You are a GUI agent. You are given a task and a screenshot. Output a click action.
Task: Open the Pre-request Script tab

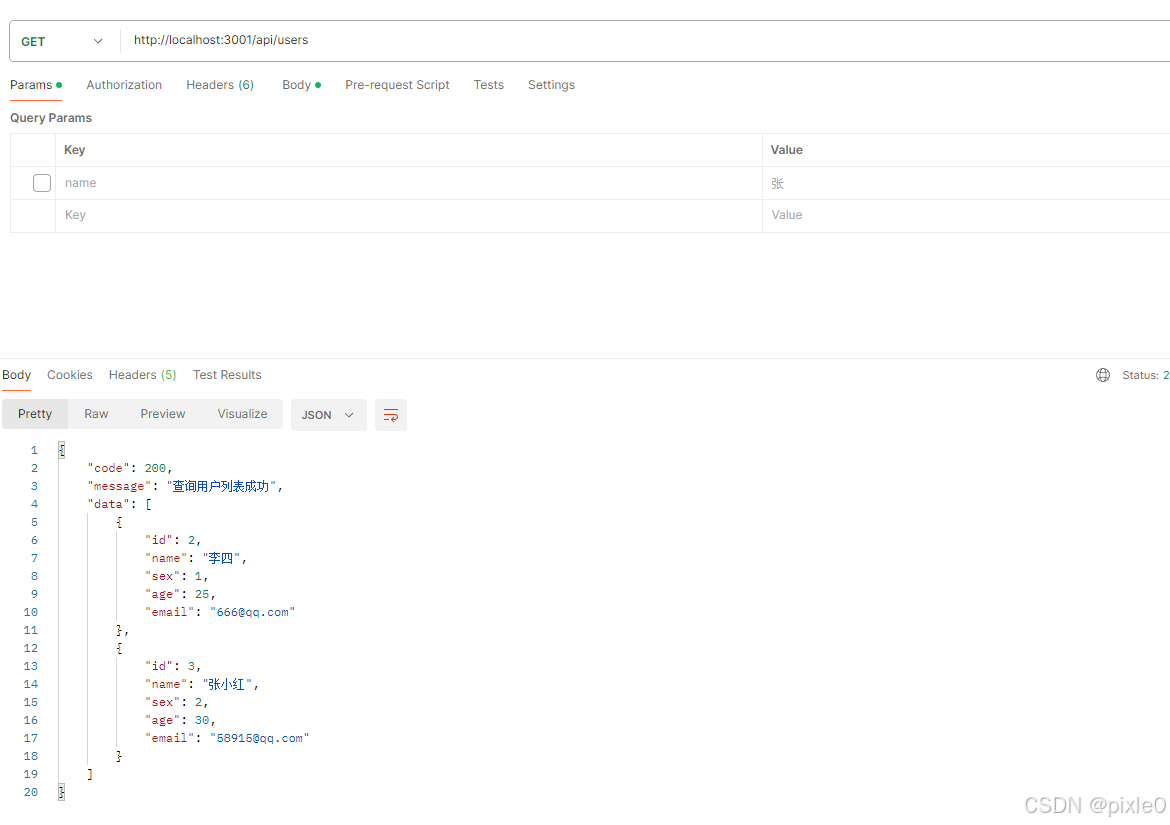tap(397, 85)
